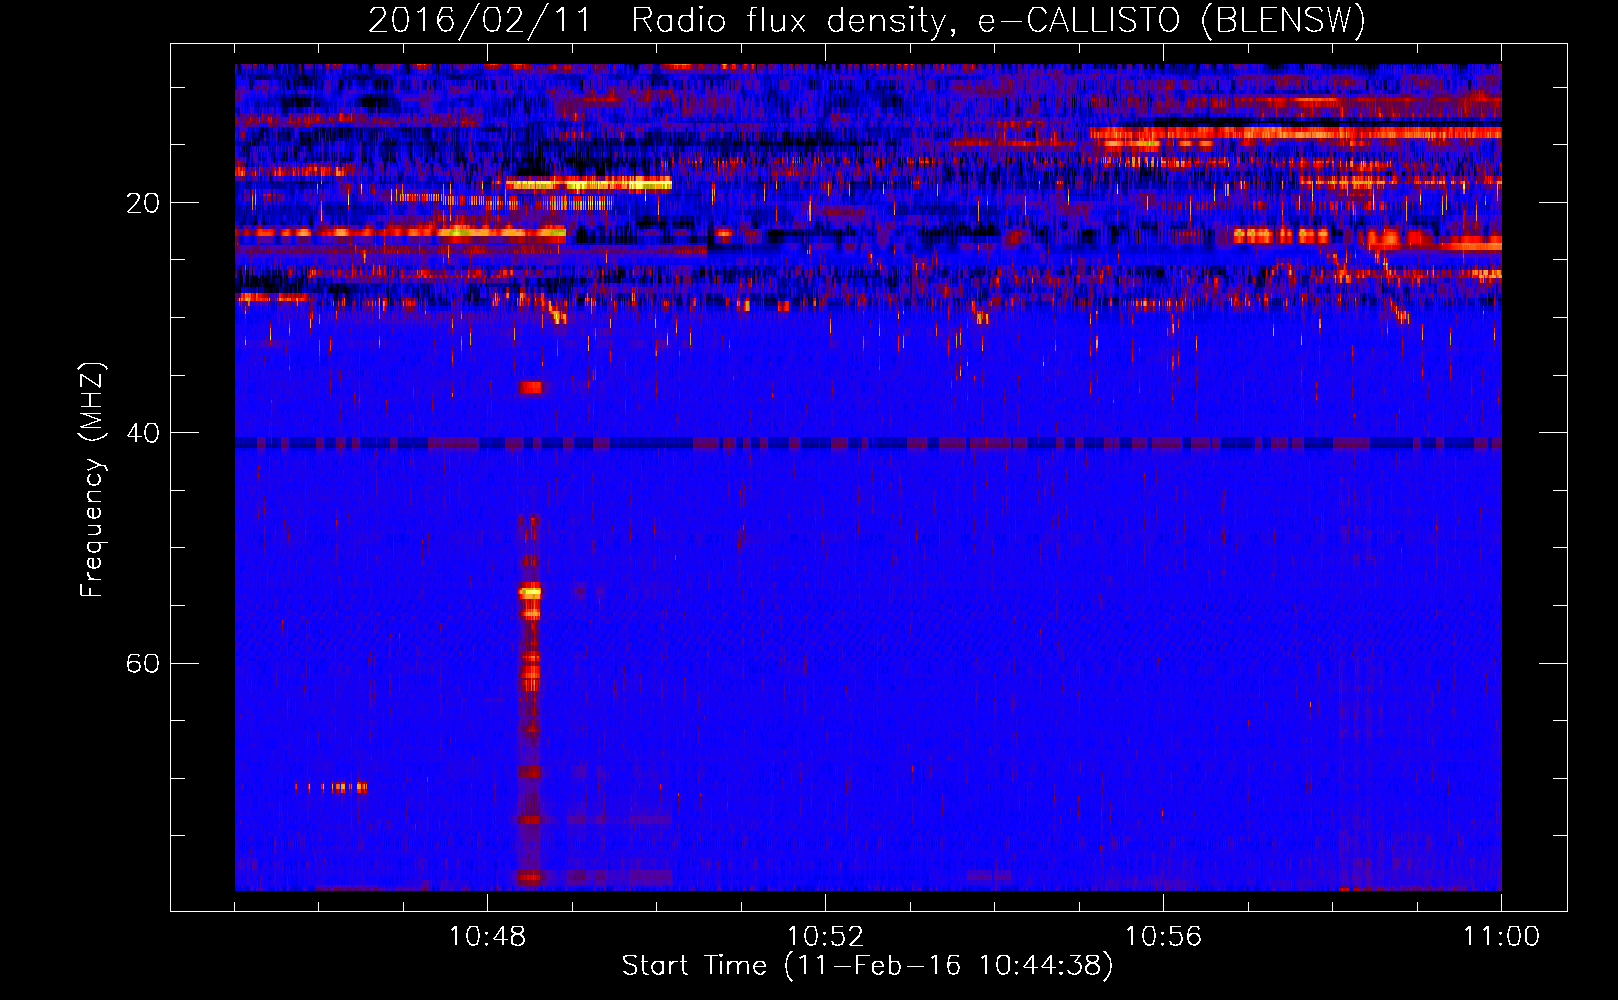The image size is (1618, 1000).
Task: Click the yellow horizontal band near 18 MHz
Action: pyautogui.click(x=589, y=184)
